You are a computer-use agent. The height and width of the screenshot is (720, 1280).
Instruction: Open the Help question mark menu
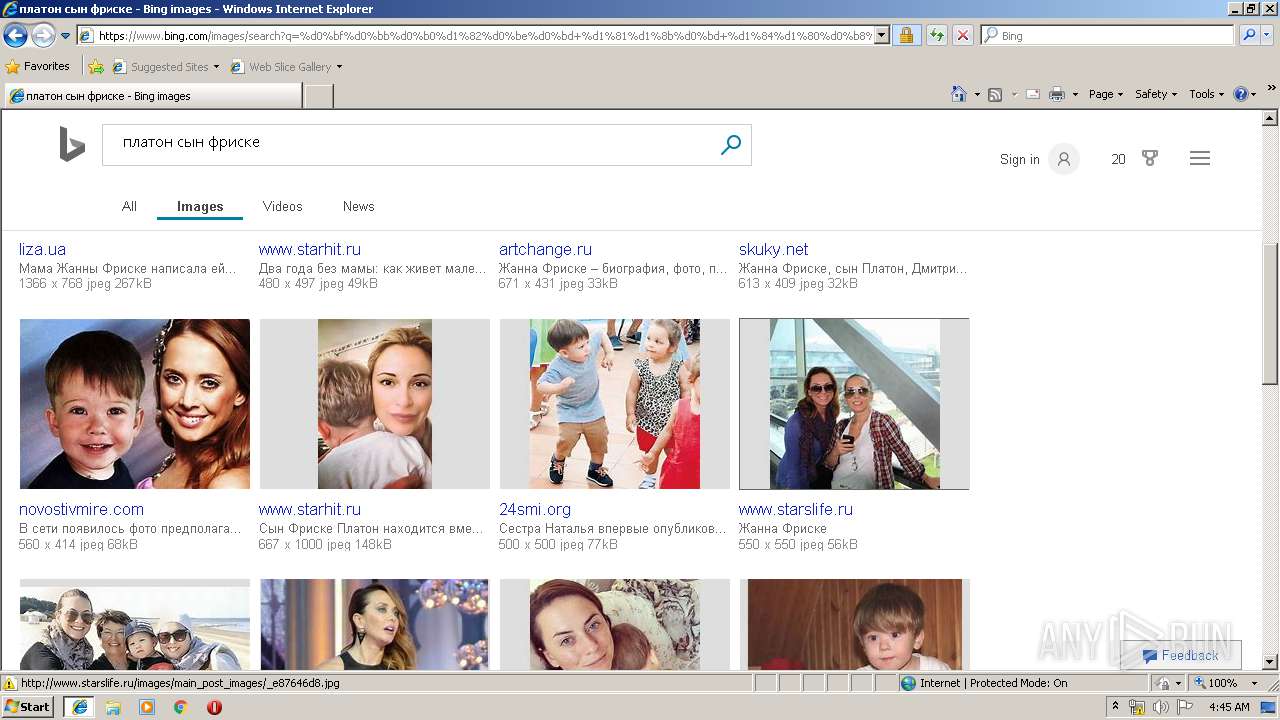1244,94
